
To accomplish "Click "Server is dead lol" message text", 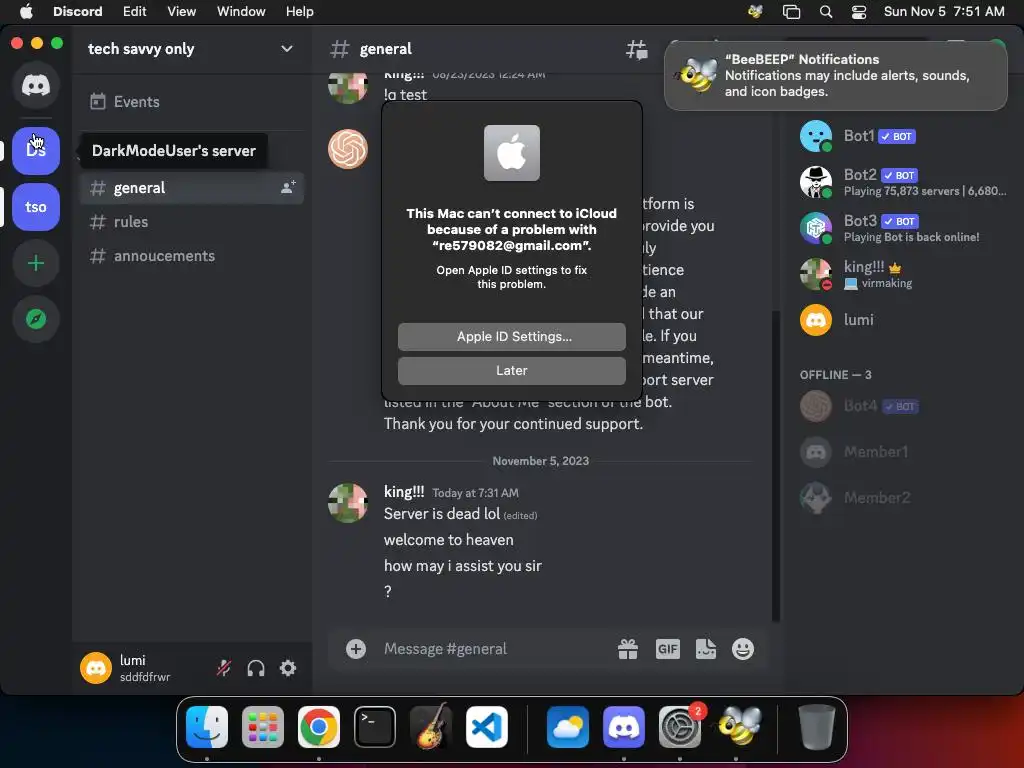I will (x=442, y=514).
